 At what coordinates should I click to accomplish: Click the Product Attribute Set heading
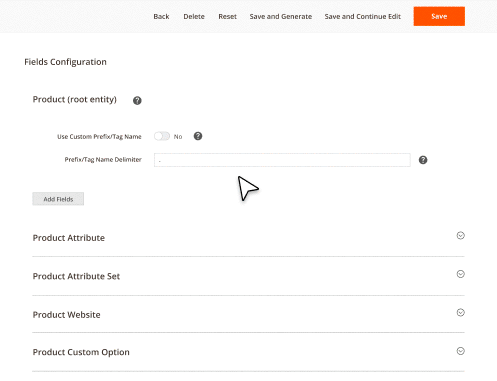point(76,276)
